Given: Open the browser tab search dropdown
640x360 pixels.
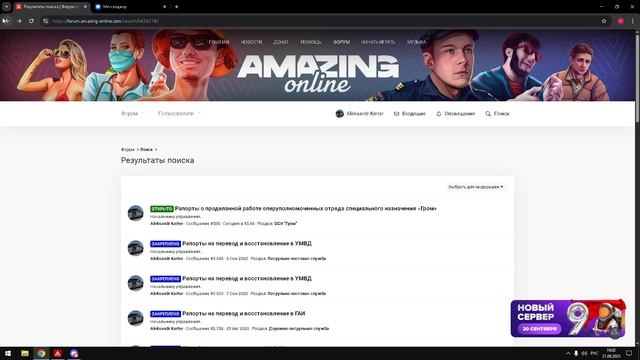Looking at the screenshot, I should (7, 7).
